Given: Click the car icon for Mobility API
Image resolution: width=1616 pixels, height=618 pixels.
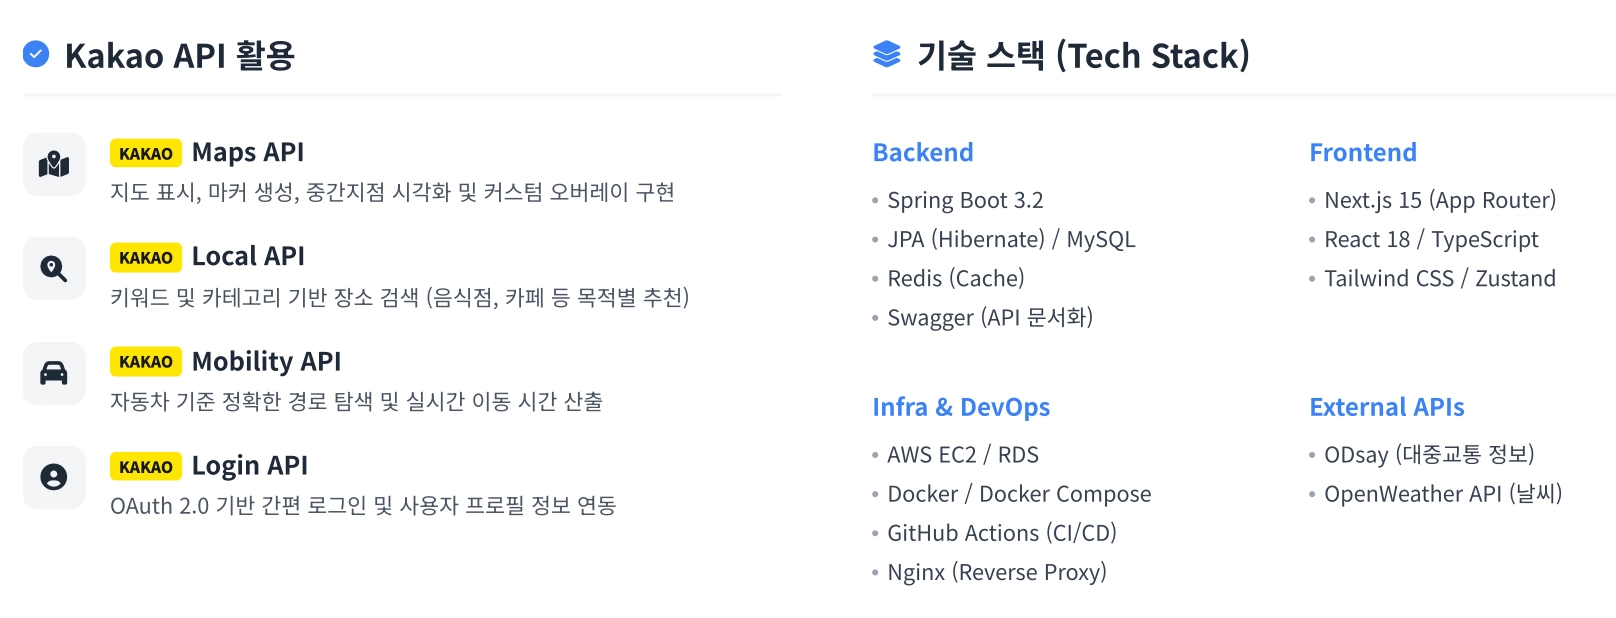Looking at the screenshot, I should coord(54,373).
